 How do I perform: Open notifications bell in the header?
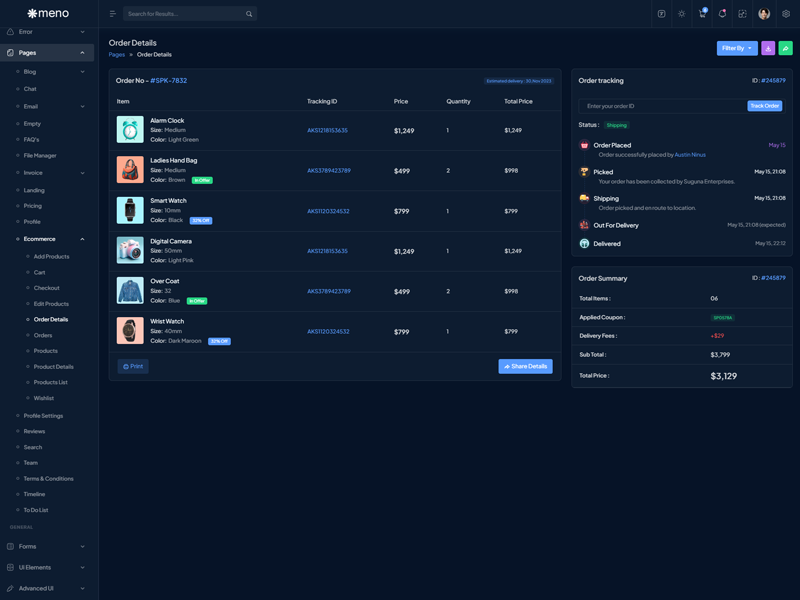[722, 14]
